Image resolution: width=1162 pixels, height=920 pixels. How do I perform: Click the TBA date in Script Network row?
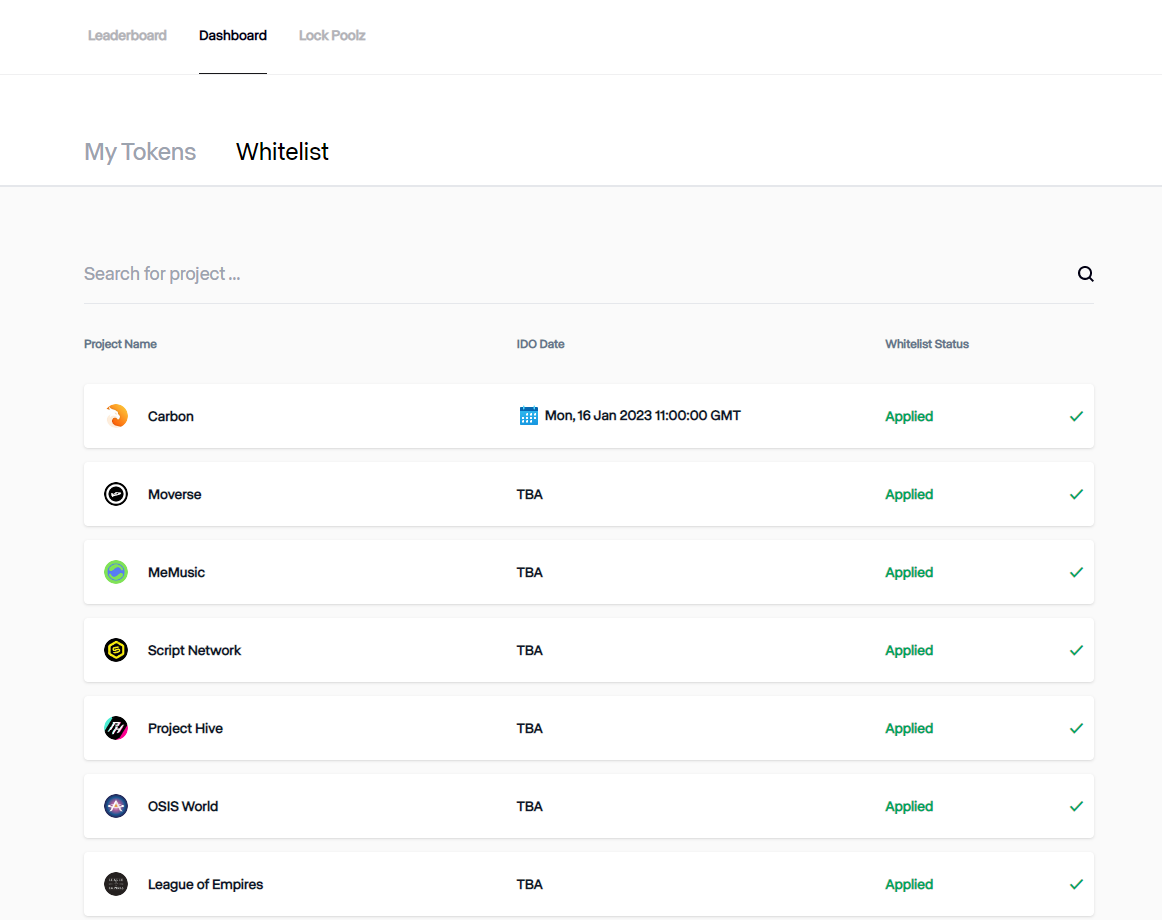click(x=529, y=650)
